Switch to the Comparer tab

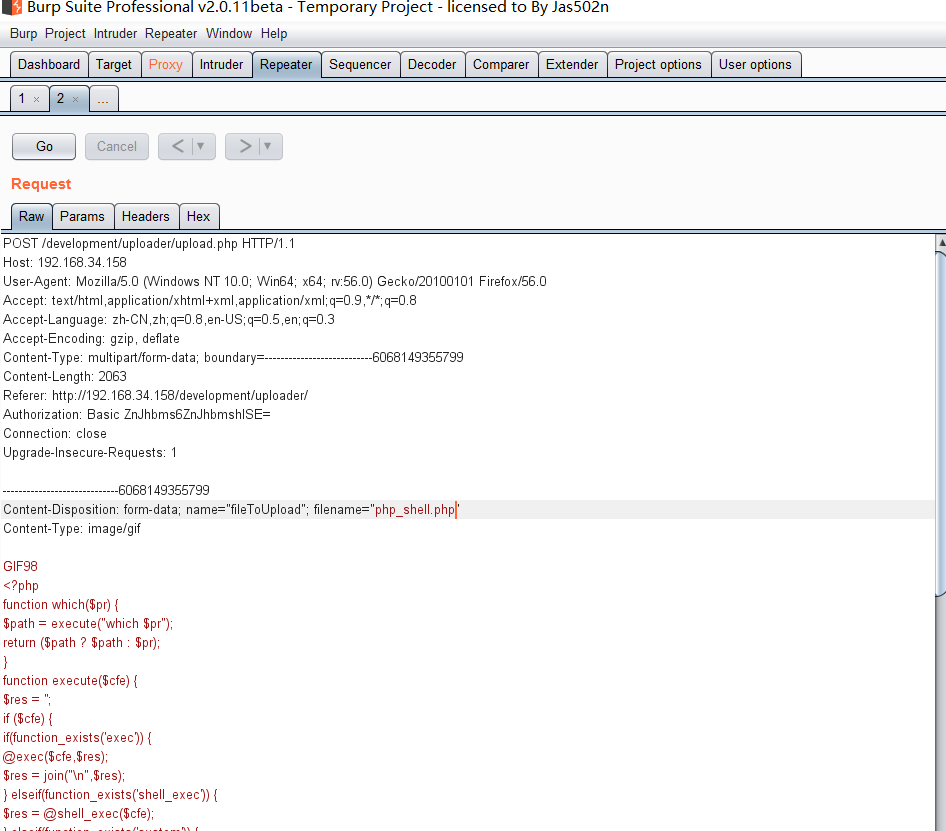tap(501, 65)
